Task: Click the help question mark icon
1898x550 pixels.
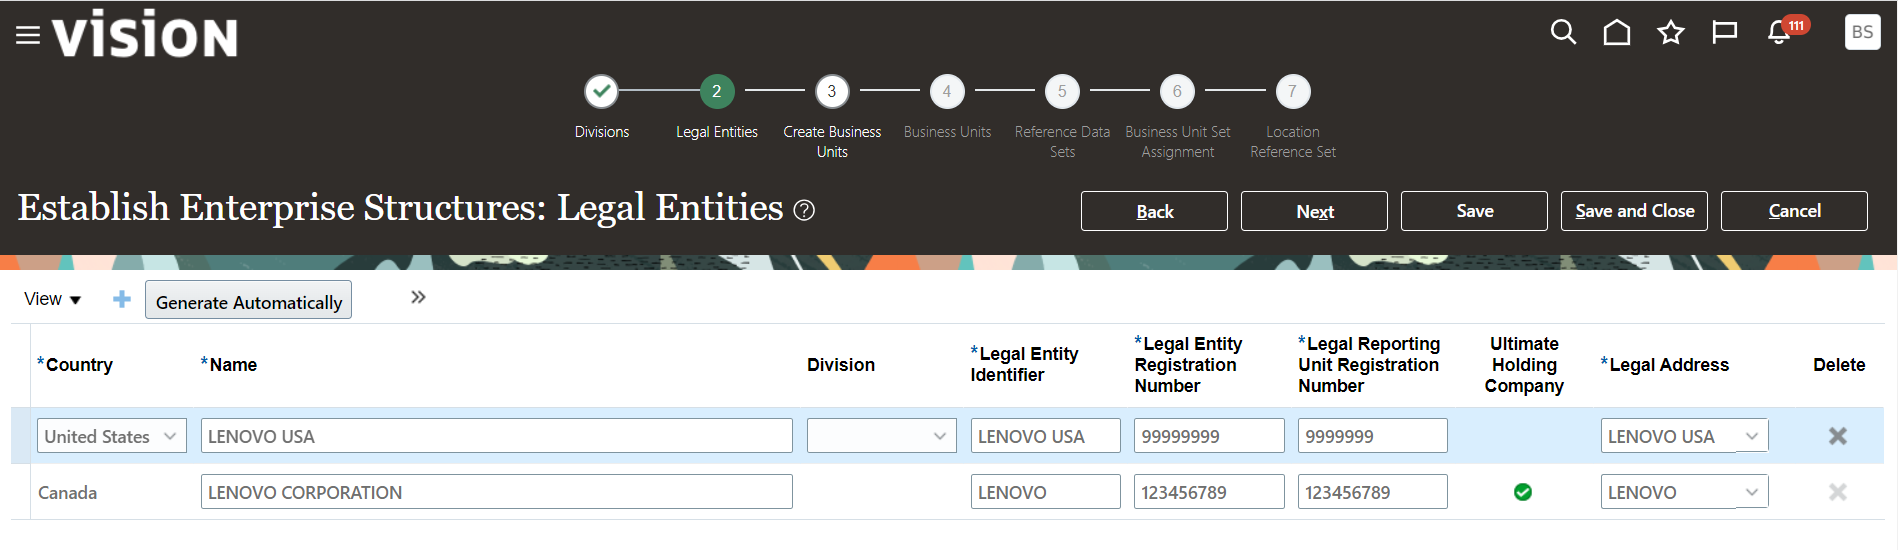Action: (x=804, y=210)
